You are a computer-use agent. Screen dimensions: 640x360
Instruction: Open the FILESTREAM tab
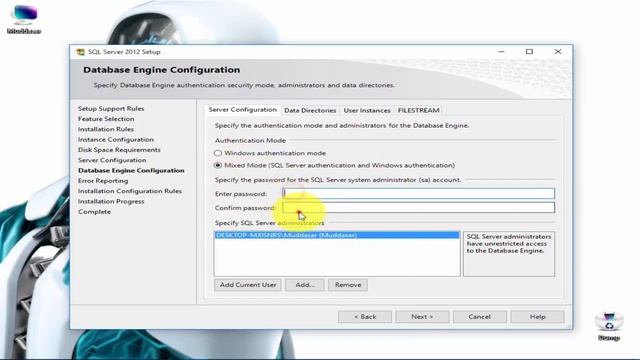point(418,111)
